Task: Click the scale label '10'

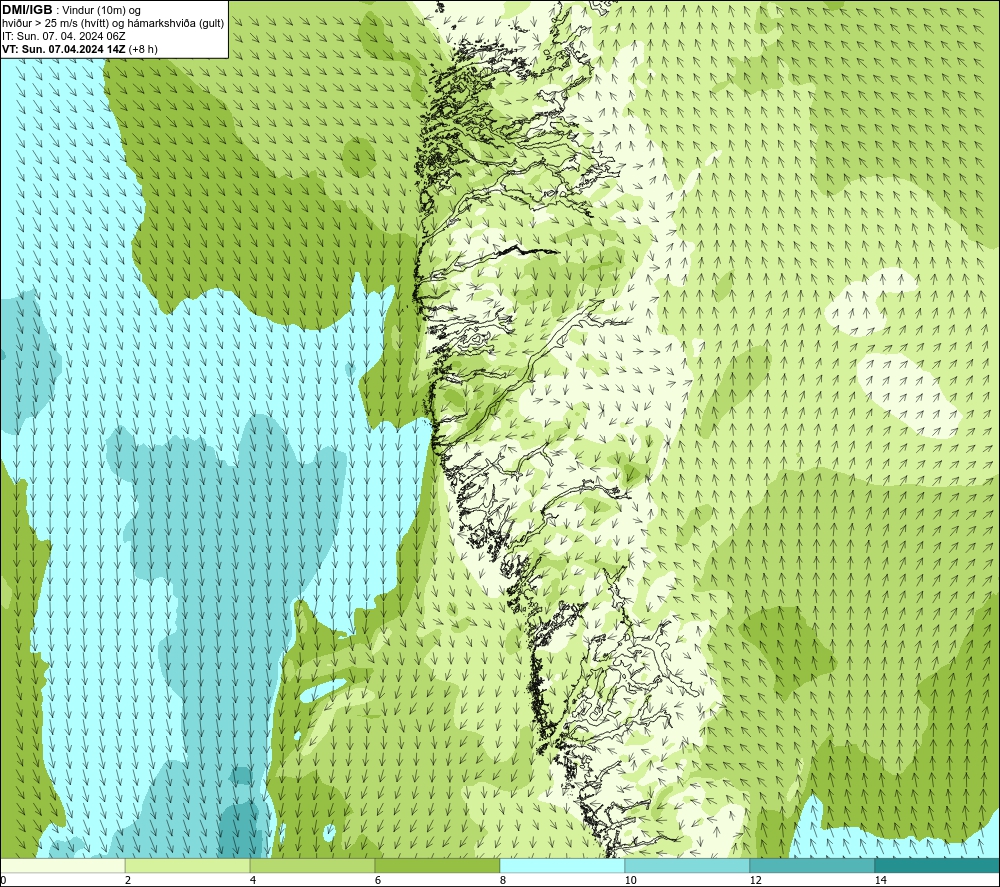Action: 630,881
